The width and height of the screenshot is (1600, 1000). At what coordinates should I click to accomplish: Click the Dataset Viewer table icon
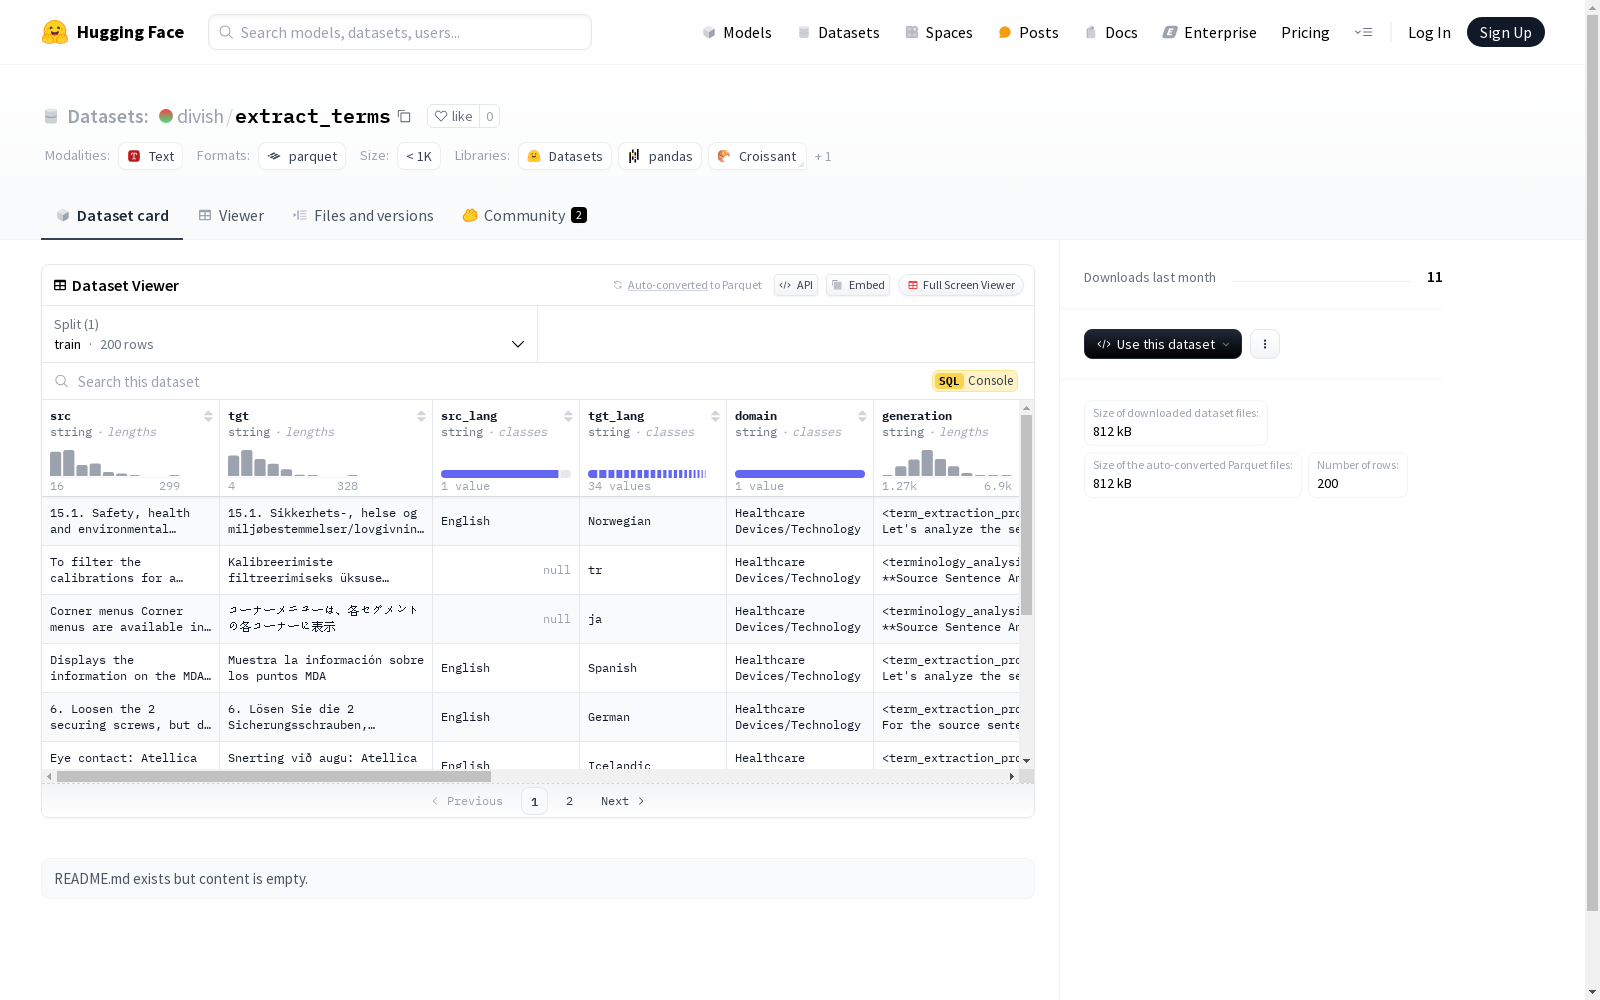click(60, 285)
